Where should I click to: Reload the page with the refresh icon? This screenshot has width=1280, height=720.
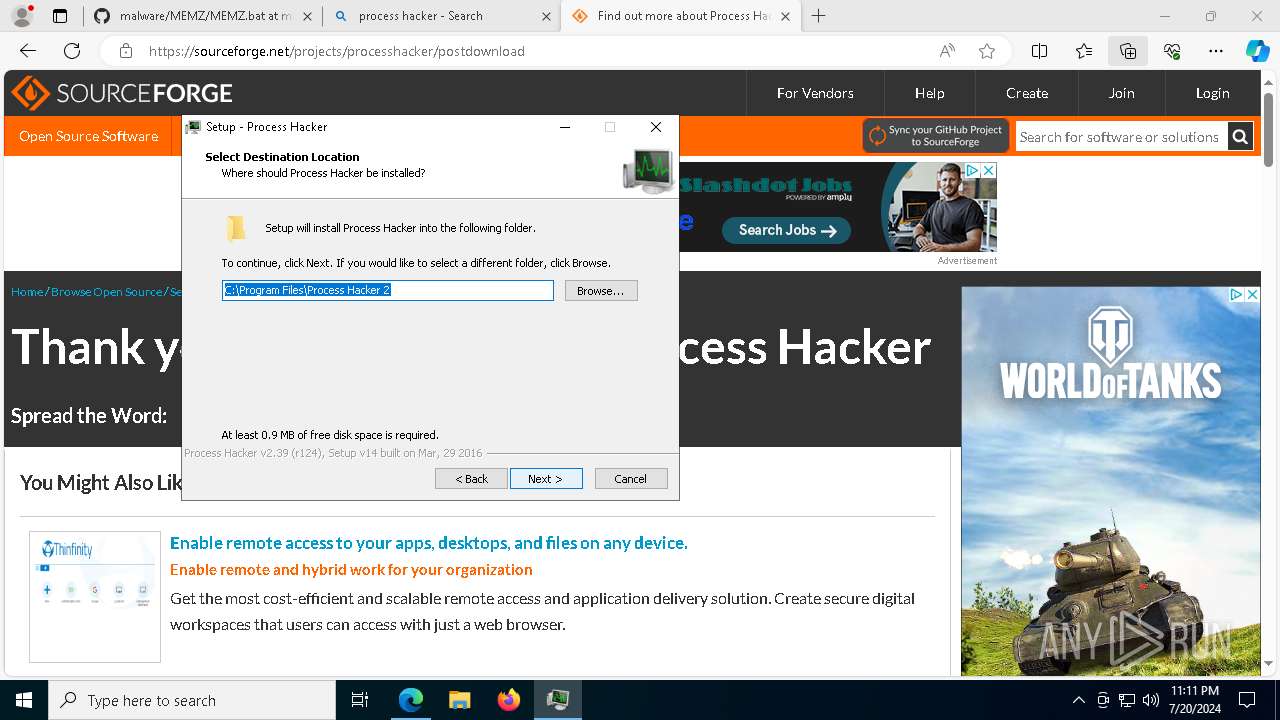[x=72, y=51]
